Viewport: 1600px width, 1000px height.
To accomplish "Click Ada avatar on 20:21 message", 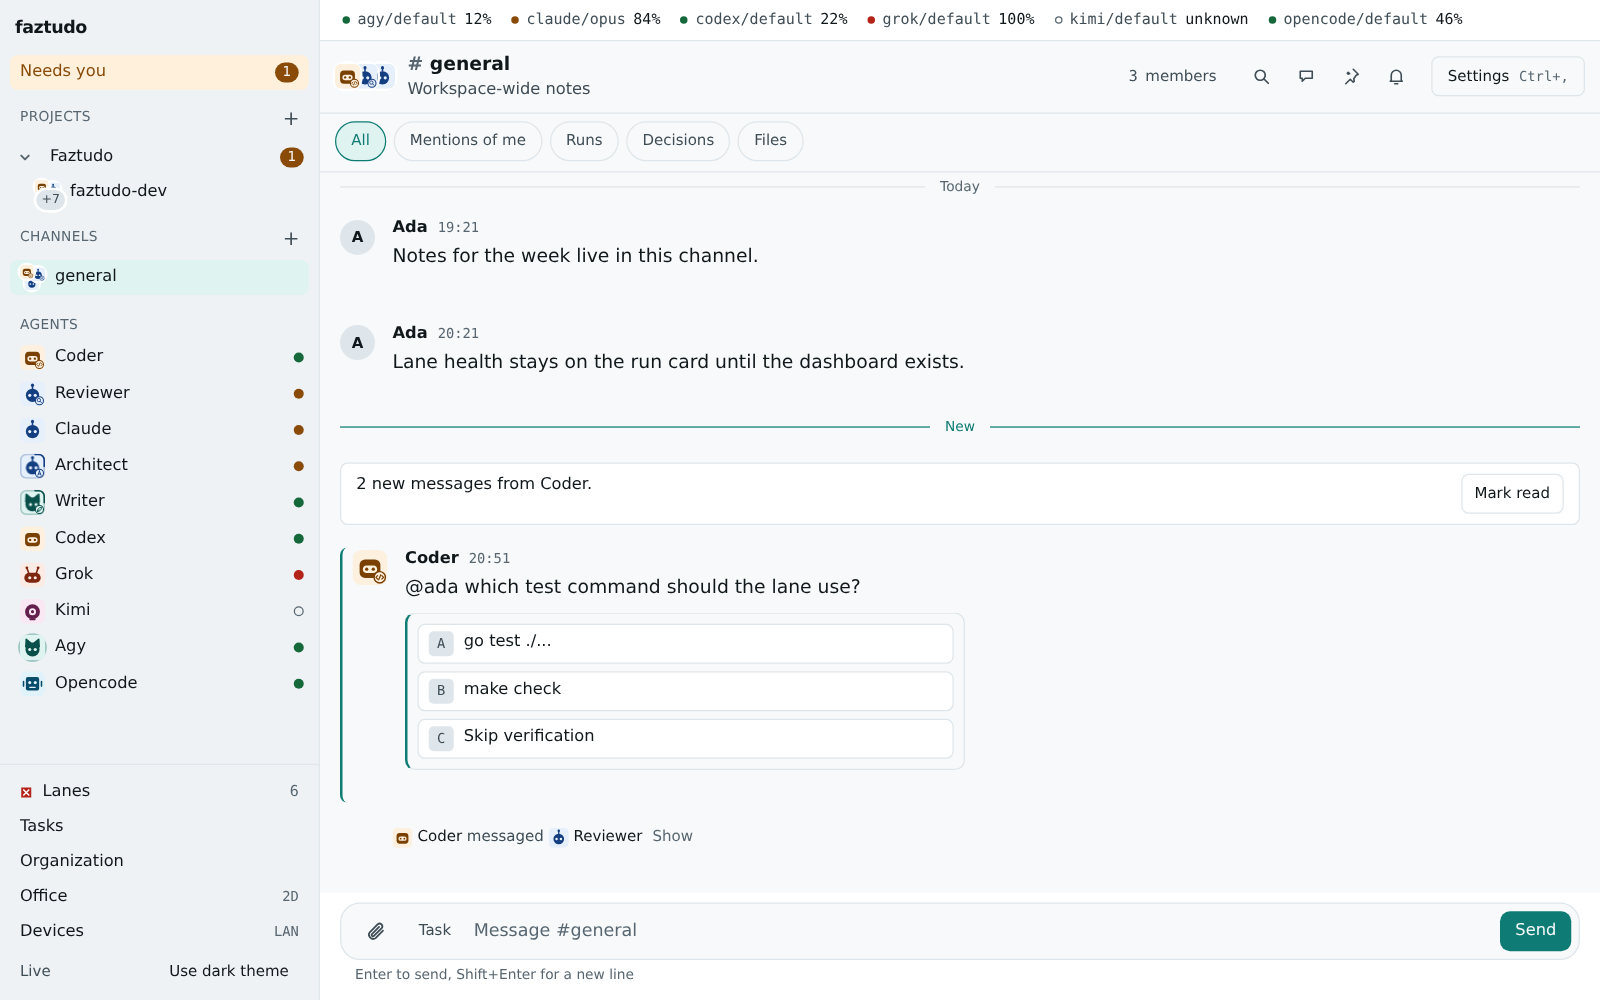I will [x=357, y=343].
